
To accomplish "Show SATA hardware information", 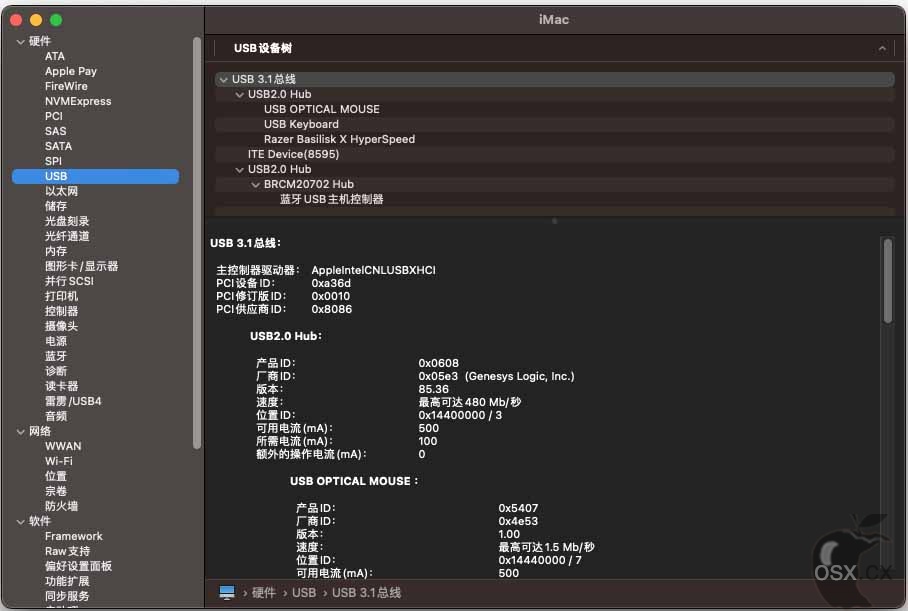I will (x=58, y=147).
